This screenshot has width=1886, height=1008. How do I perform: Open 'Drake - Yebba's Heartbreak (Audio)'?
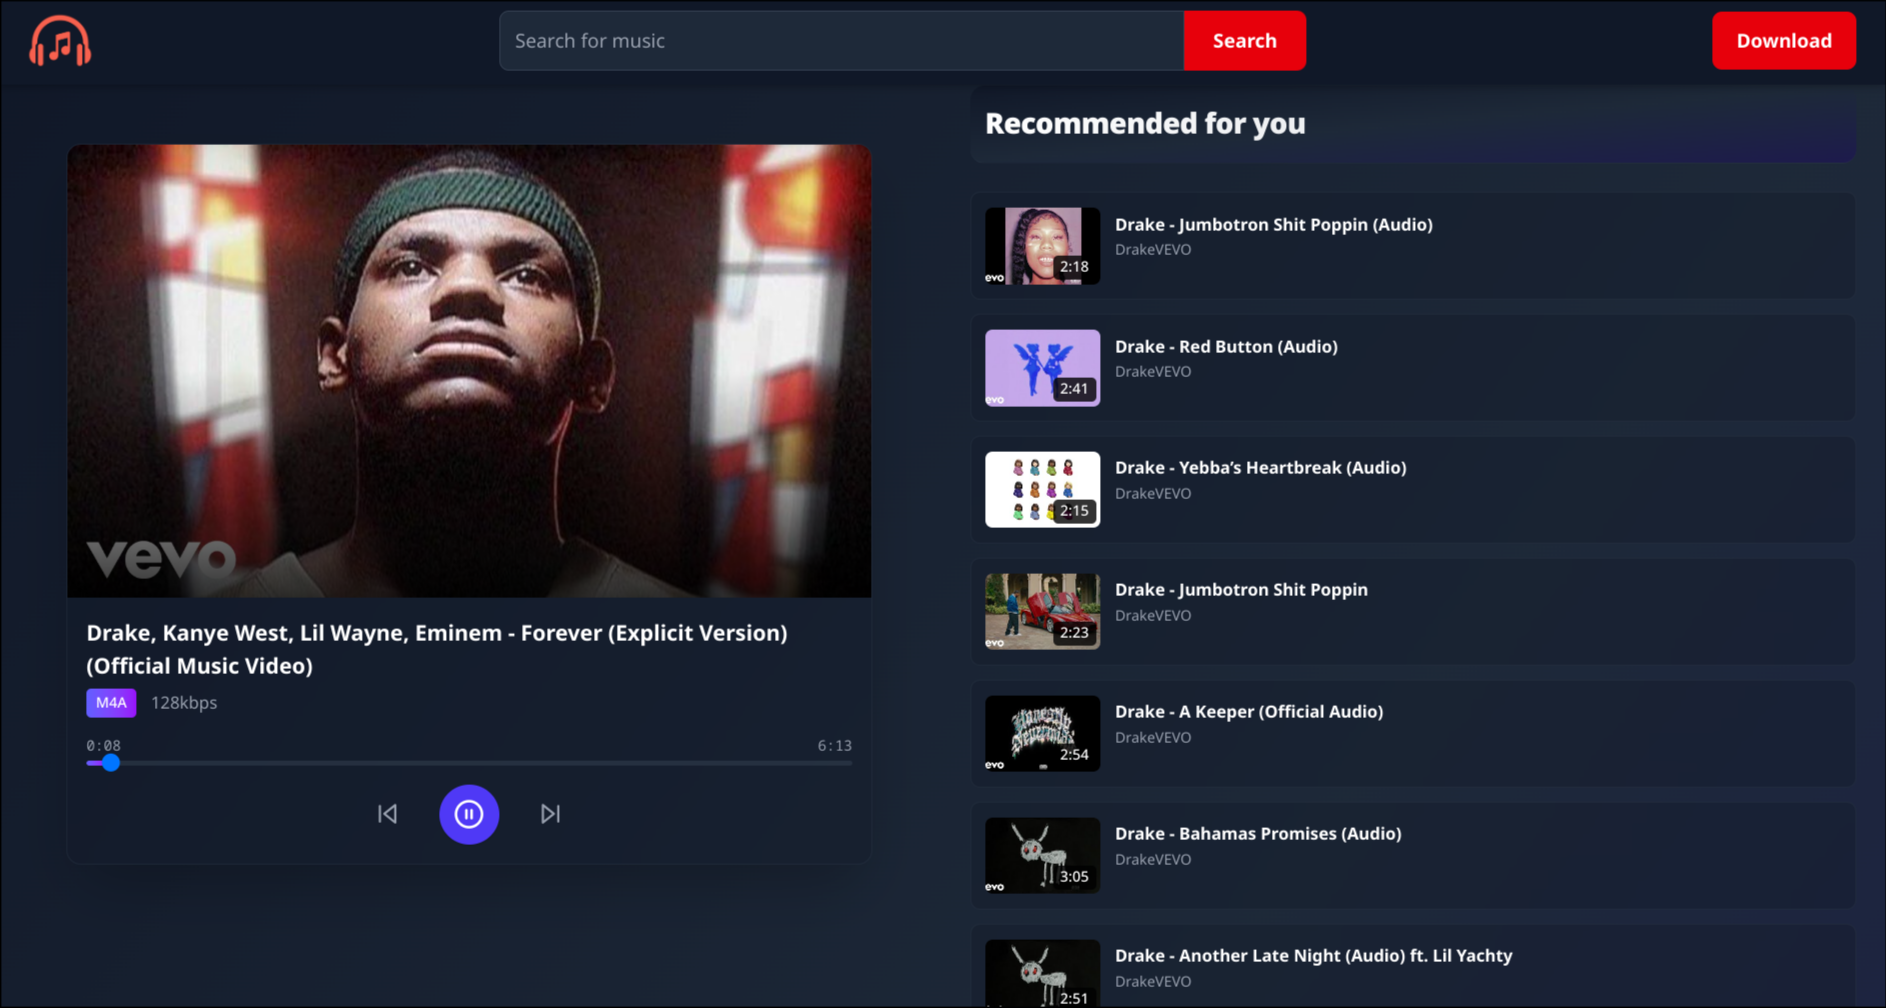coord(1261,467)
